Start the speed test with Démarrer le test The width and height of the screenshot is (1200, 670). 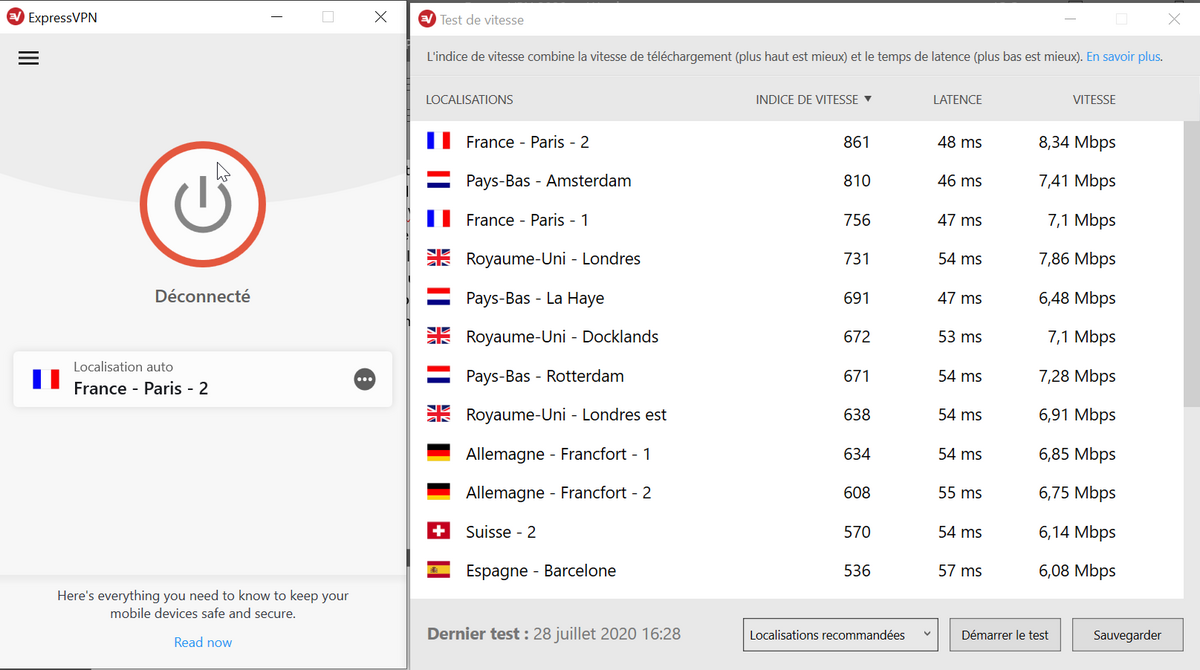pos(1005,635)
